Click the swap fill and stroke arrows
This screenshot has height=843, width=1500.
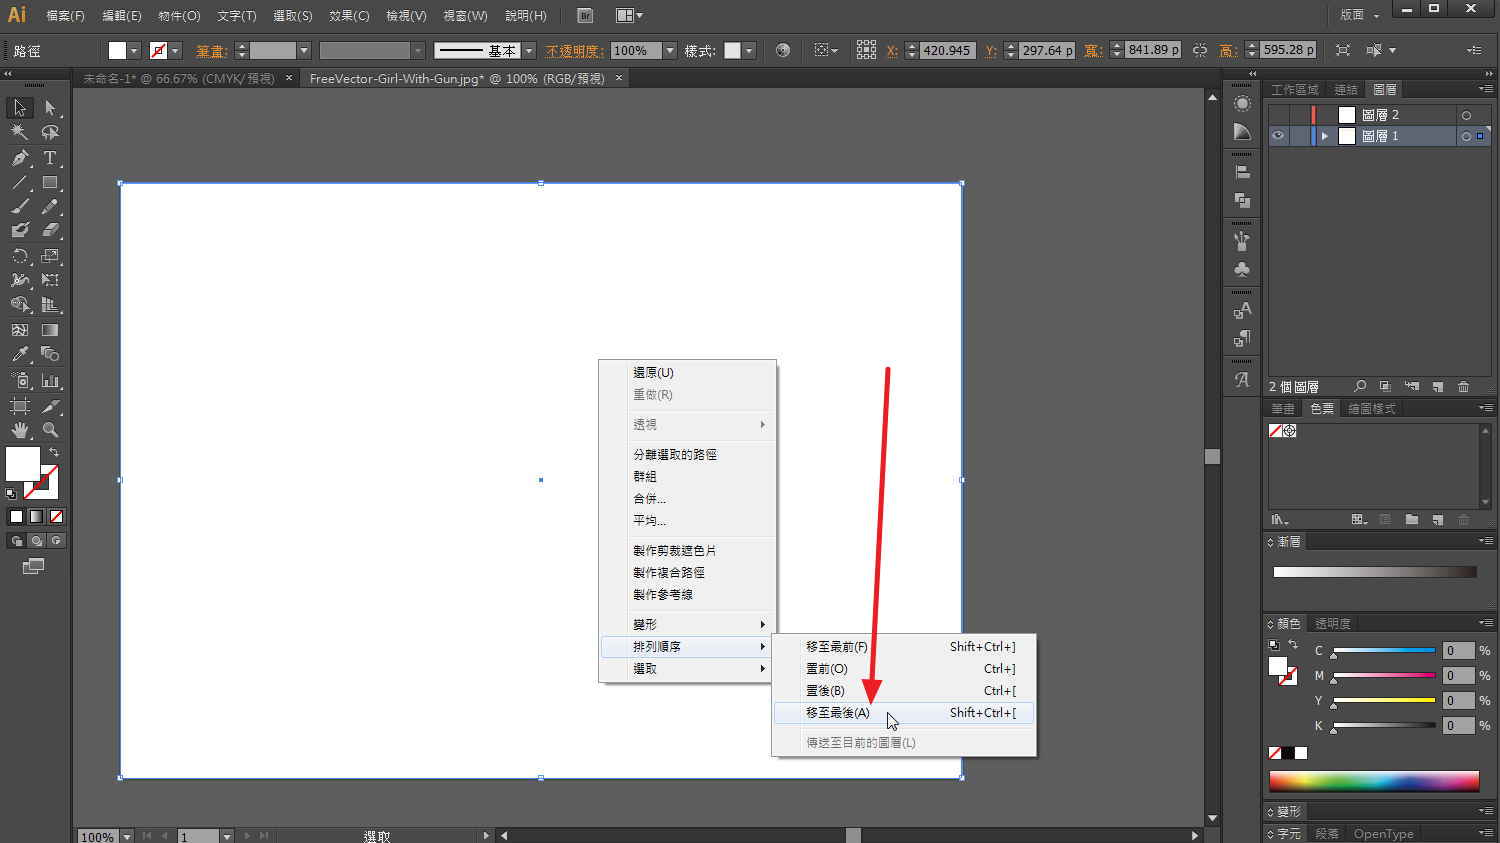[54, 452]
